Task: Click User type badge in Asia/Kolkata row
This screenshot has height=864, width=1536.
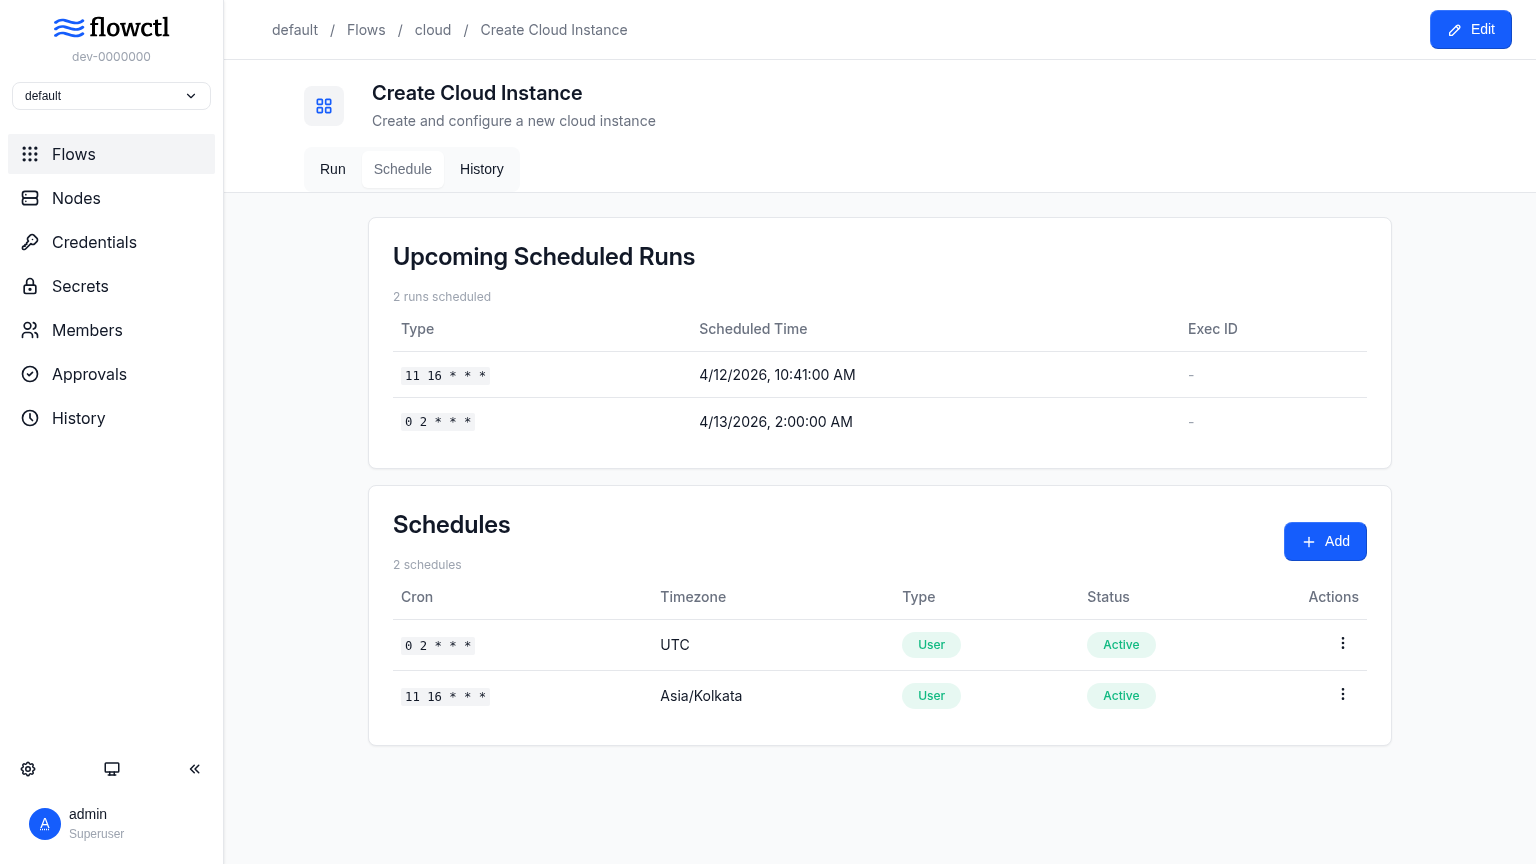Action: coord(931,696)
